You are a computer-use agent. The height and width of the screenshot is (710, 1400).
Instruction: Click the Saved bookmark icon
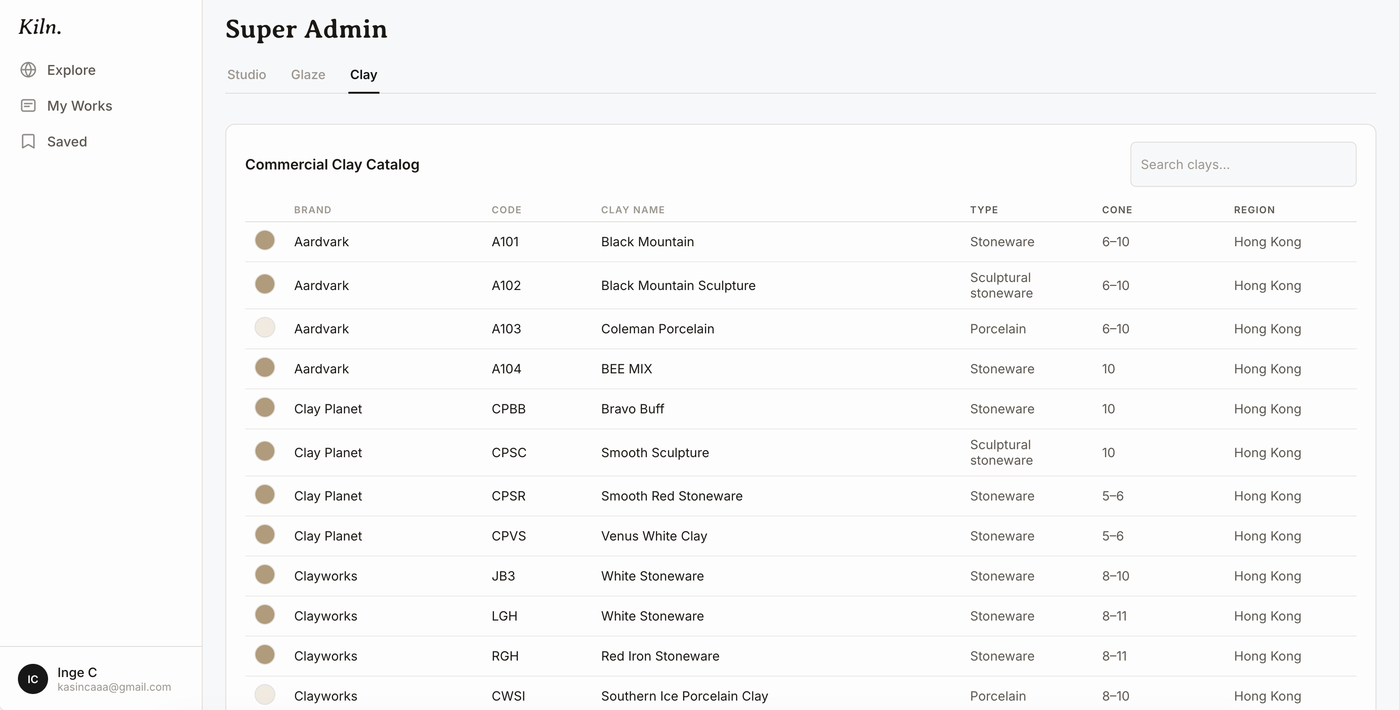pyautogui.click(x=28, y=142)
